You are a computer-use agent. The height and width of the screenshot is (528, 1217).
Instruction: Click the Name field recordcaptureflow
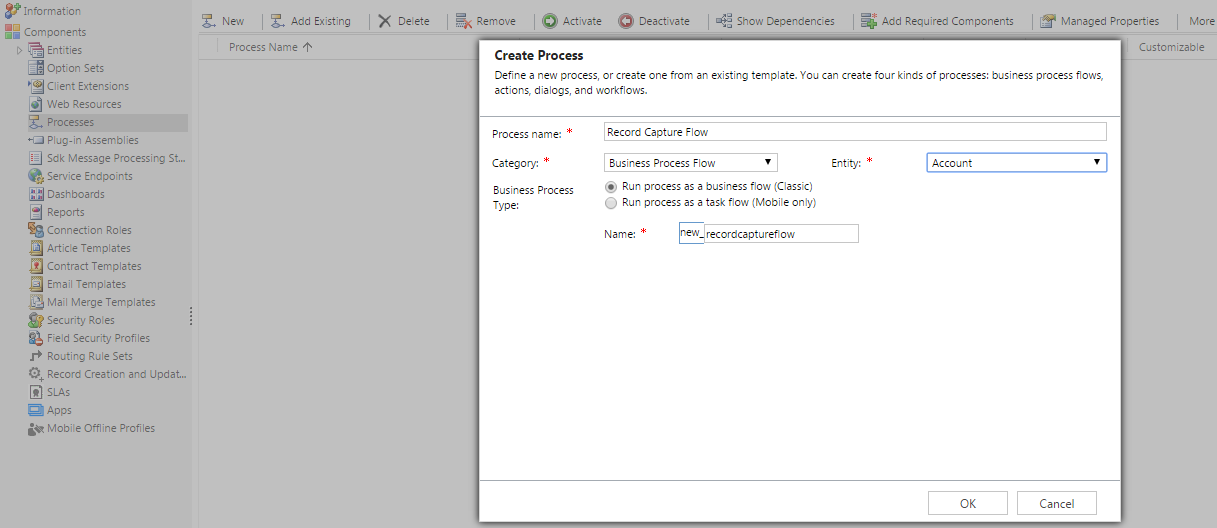pyautogui.click(x=782, y=233)
